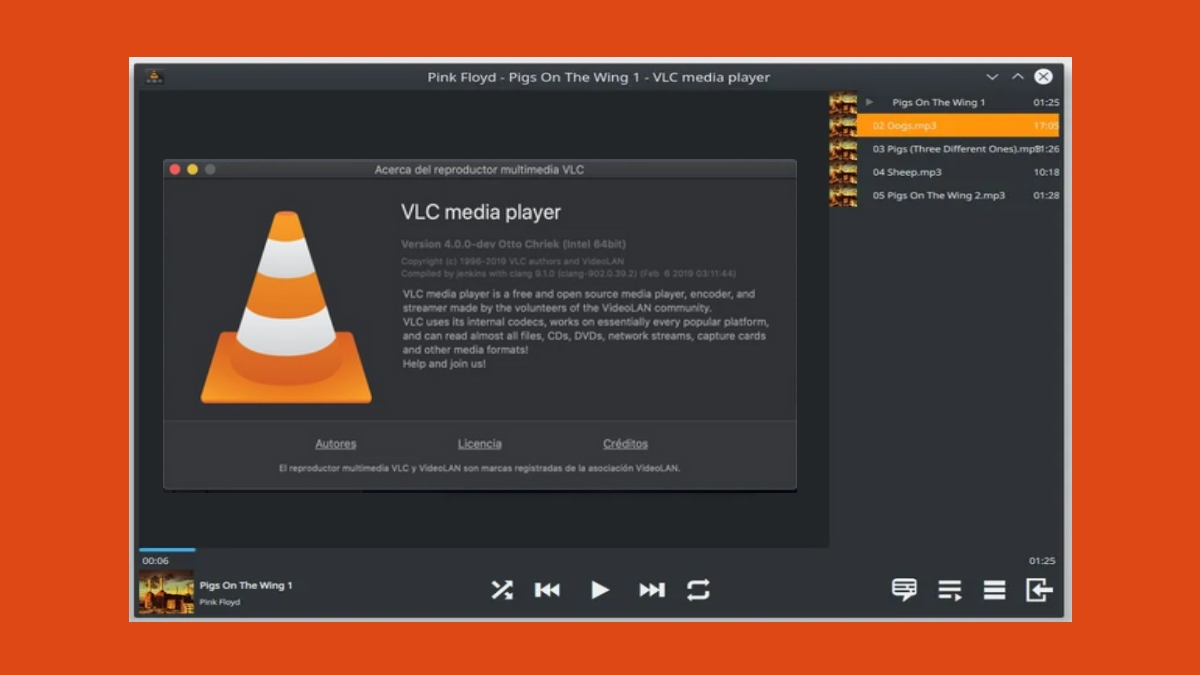
Task: Toggle shuffle playback mode
Action: point(501,590)
